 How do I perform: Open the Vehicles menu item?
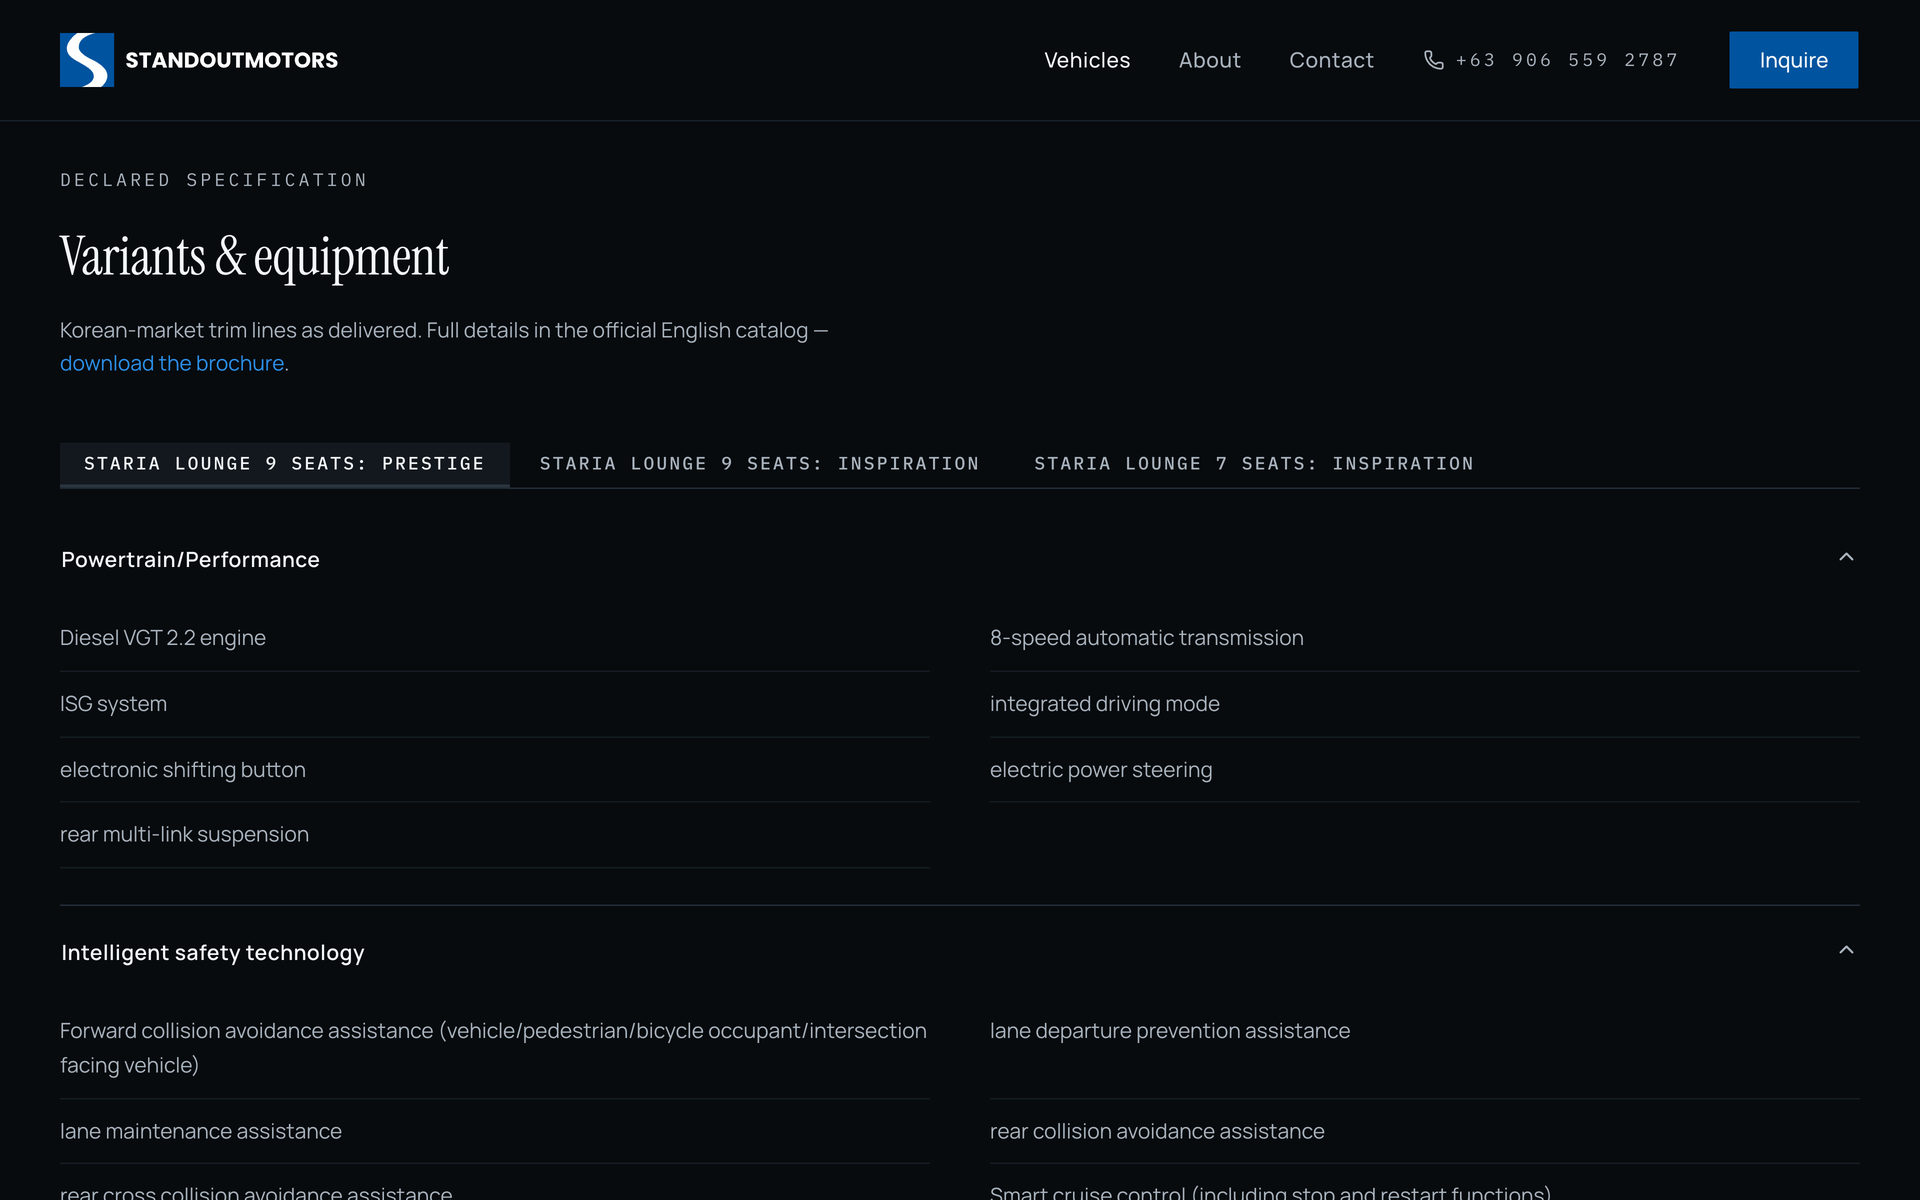pos(1087,60)
